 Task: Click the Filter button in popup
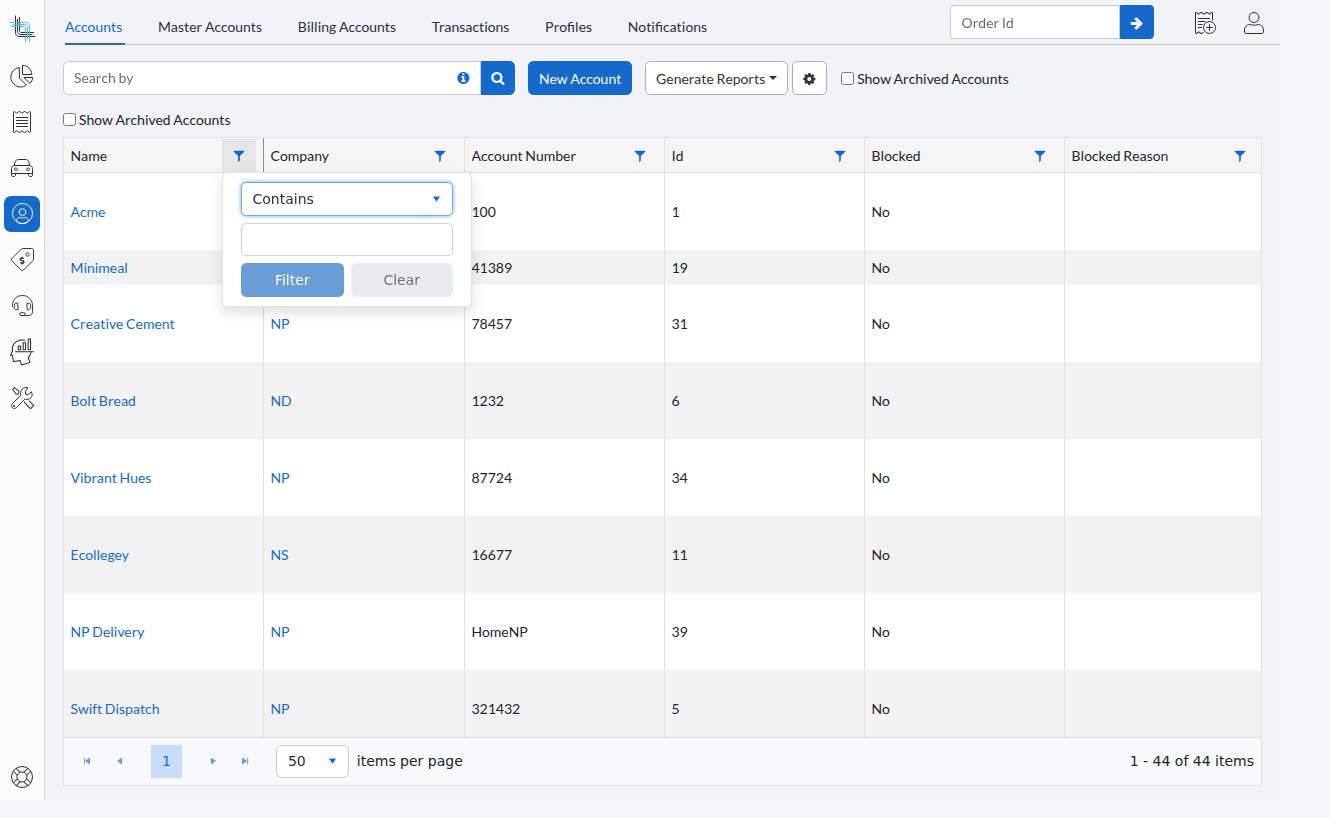click(x=292, y=280)
